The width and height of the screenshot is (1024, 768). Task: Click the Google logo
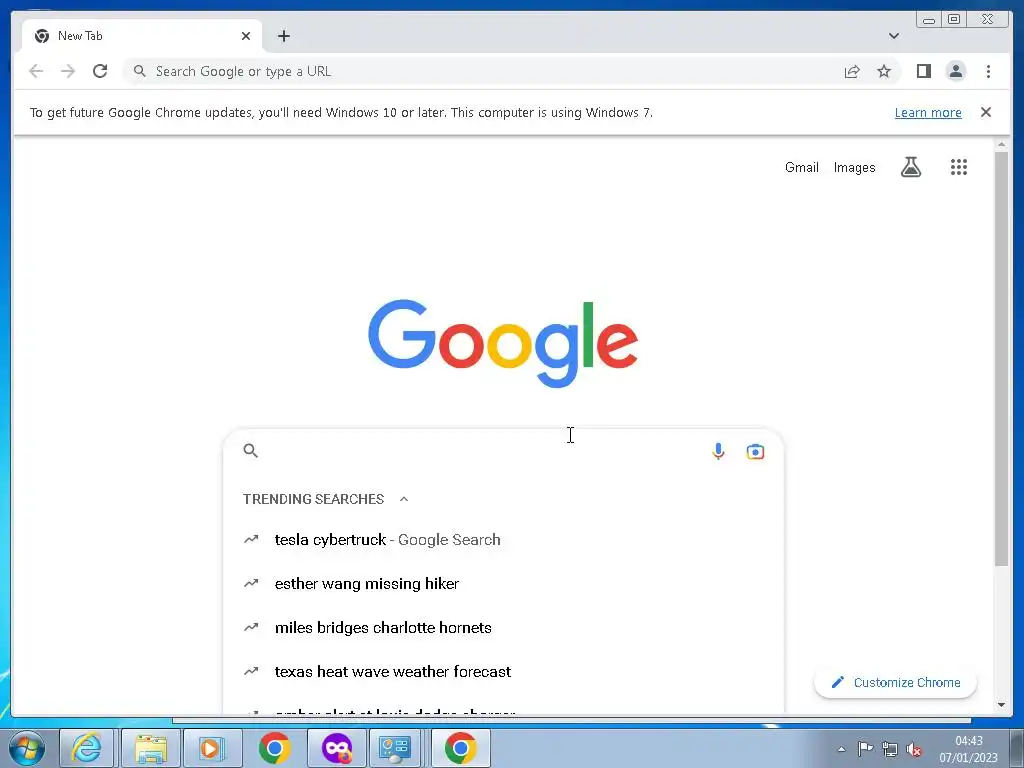[503, 344]
